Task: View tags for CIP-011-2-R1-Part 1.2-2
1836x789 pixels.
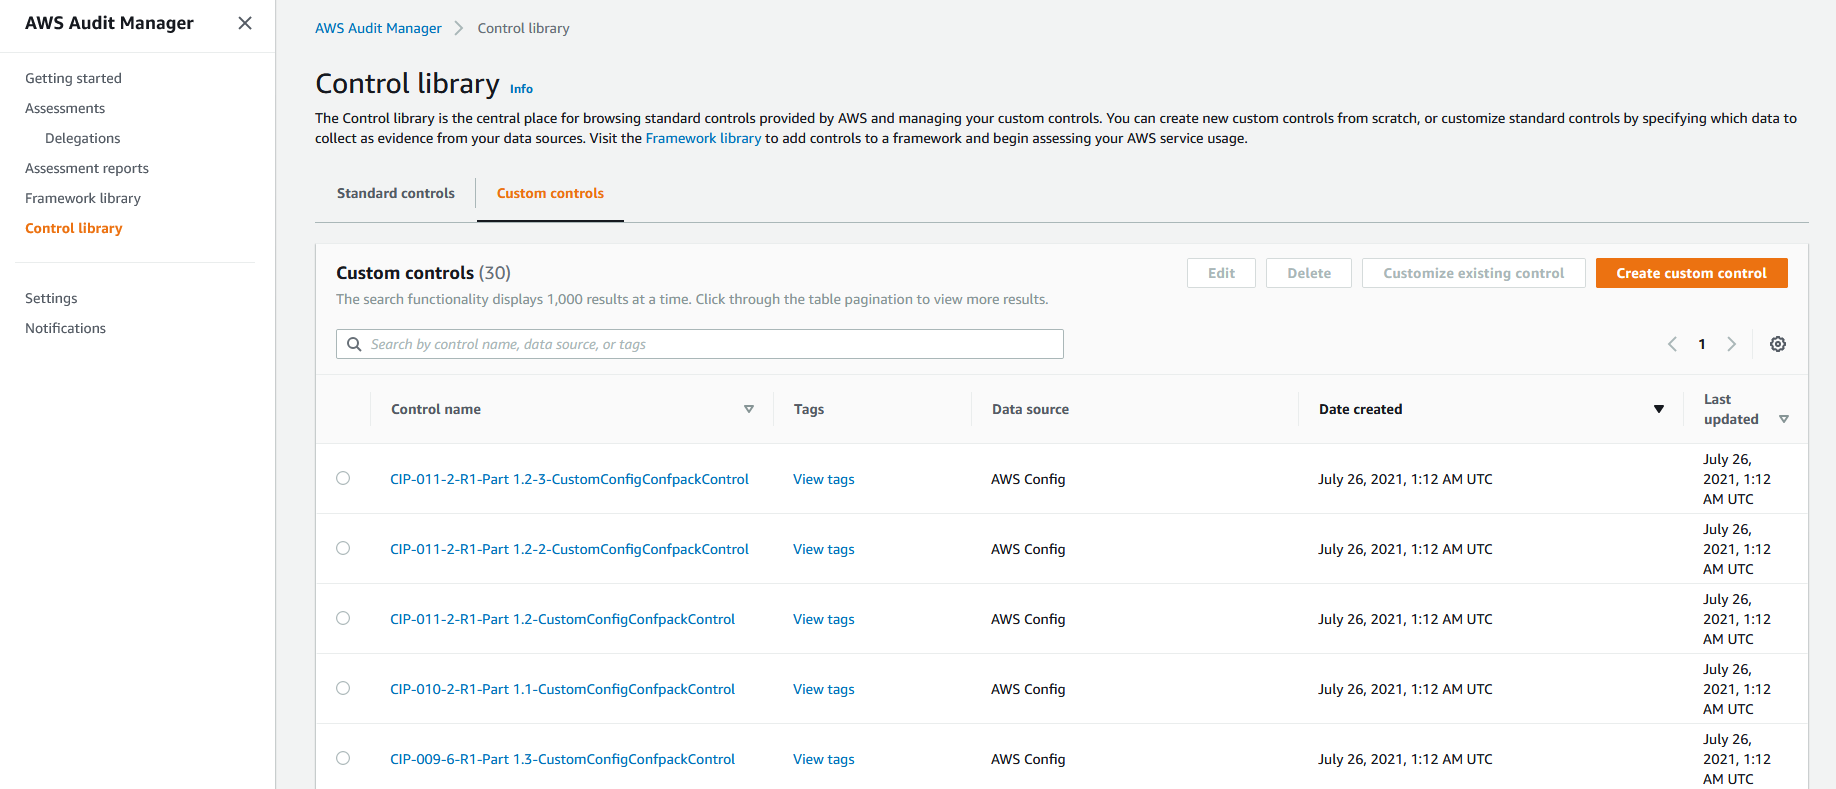Action: click(x=824, y=549)
